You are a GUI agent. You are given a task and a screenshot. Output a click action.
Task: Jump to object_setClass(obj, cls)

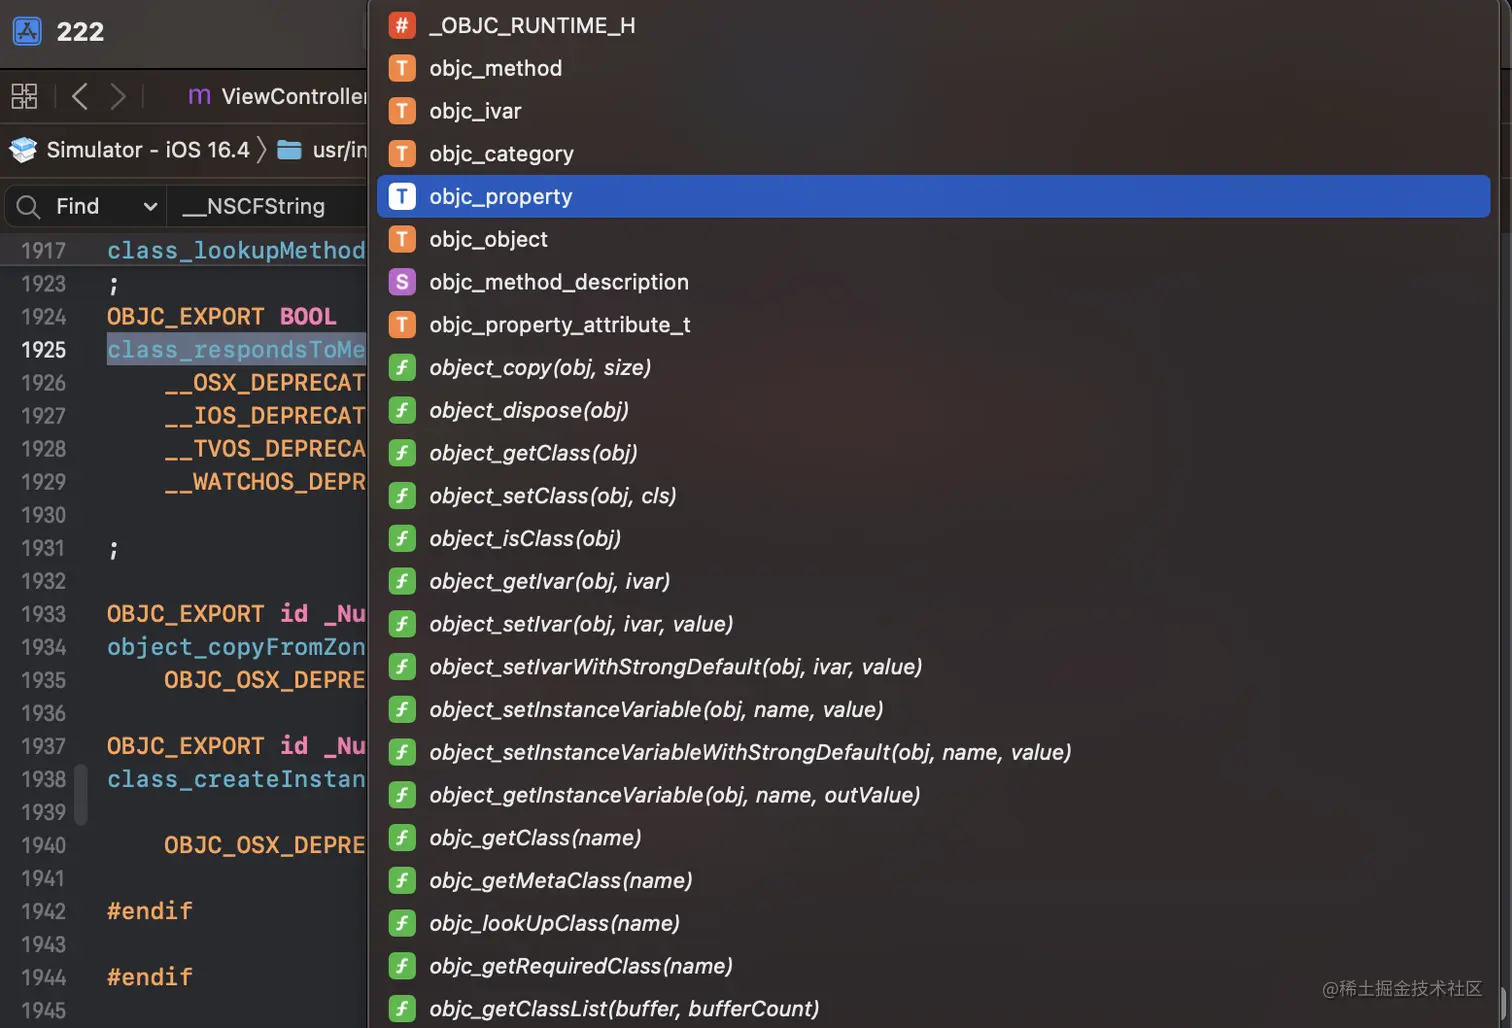[933, 496]
